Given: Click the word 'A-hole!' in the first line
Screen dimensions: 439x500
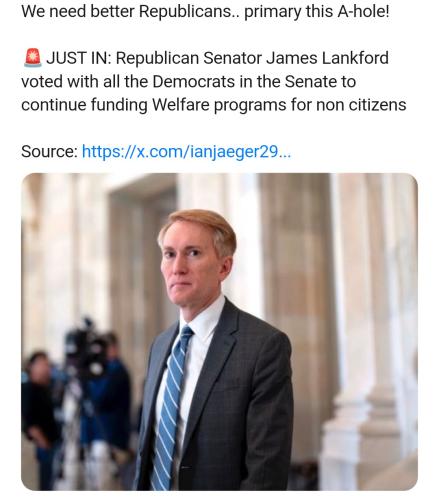Looking at the screenshot, I should tap(363, 11).
